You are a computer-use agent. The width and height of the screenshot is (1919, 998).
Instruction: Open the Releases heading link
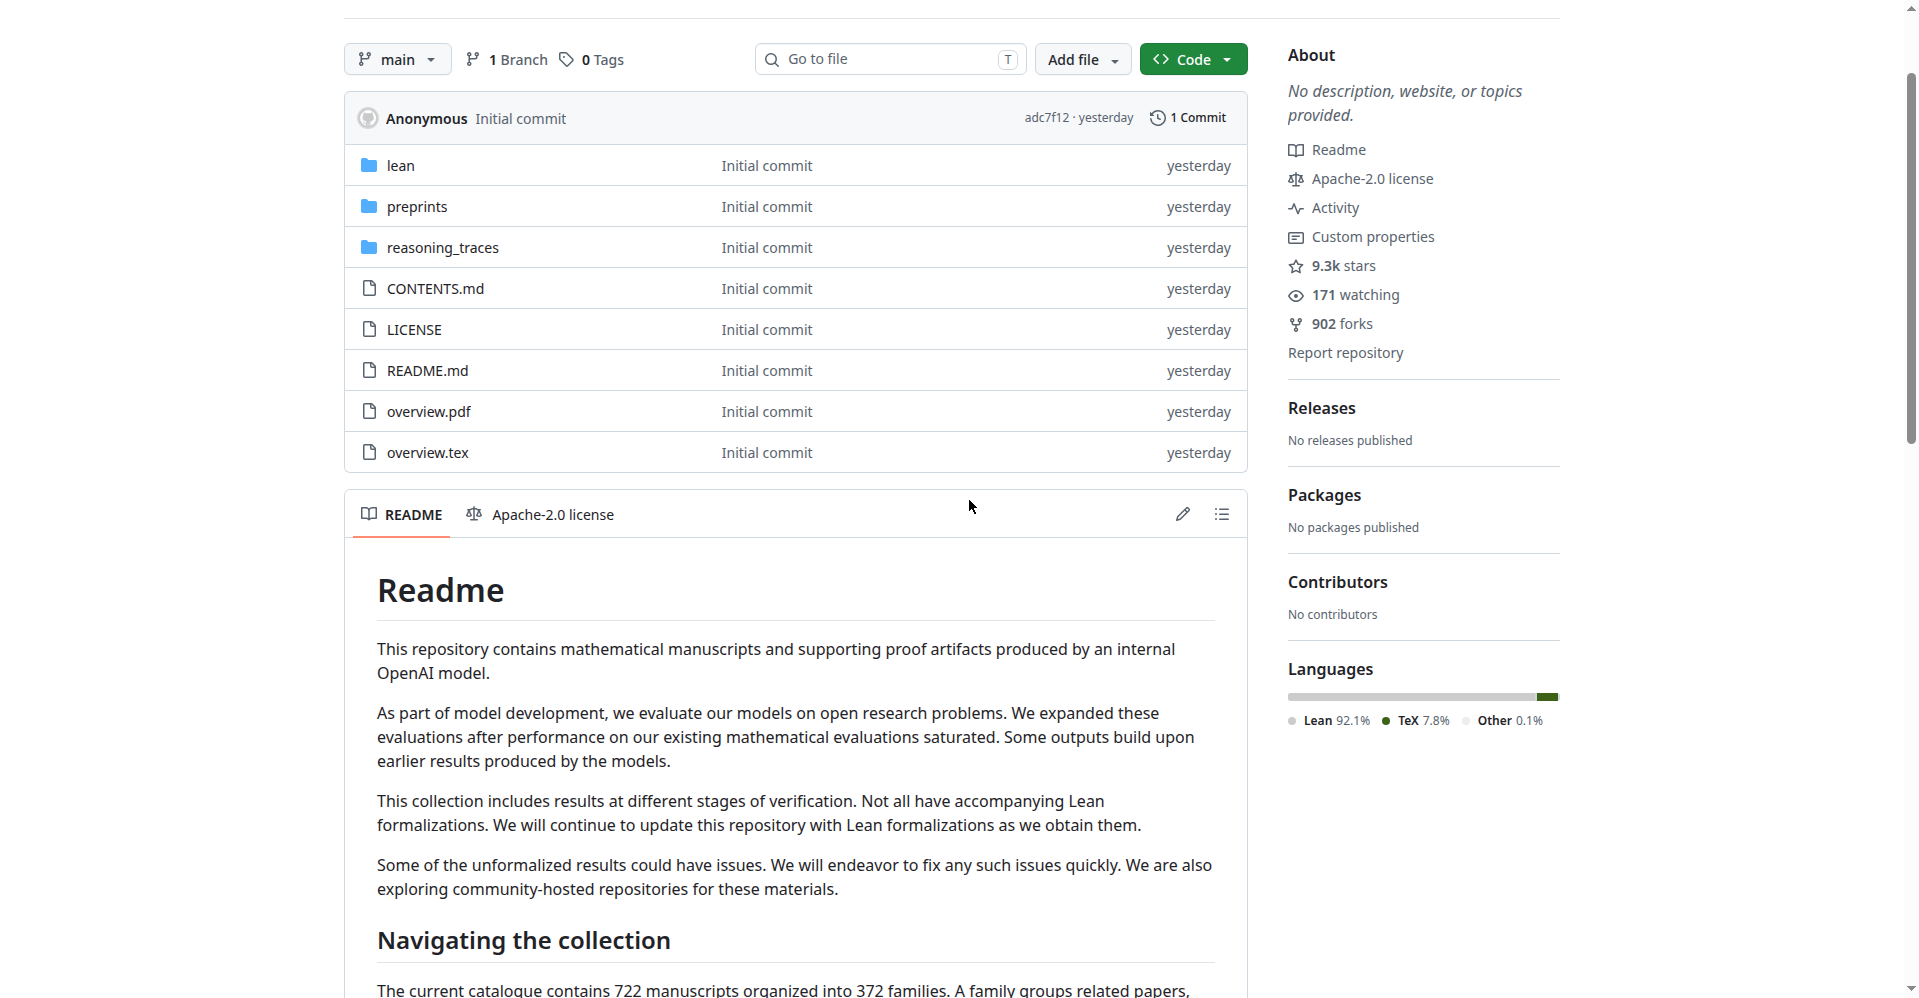coord(1322,408)
